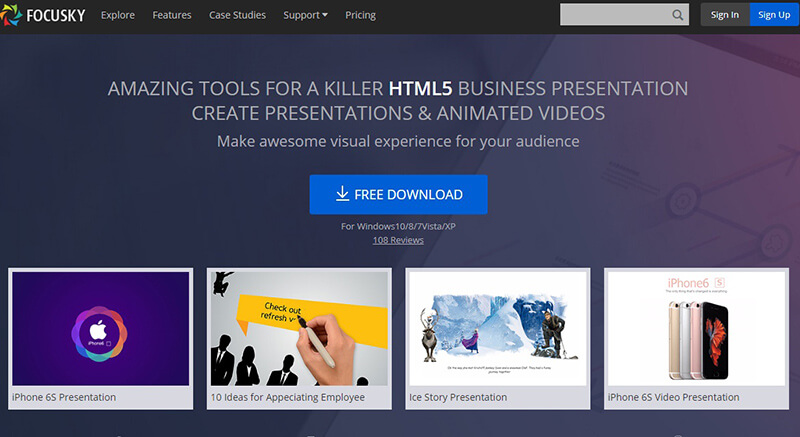Click the FOCUSKY brand name text

56,15
